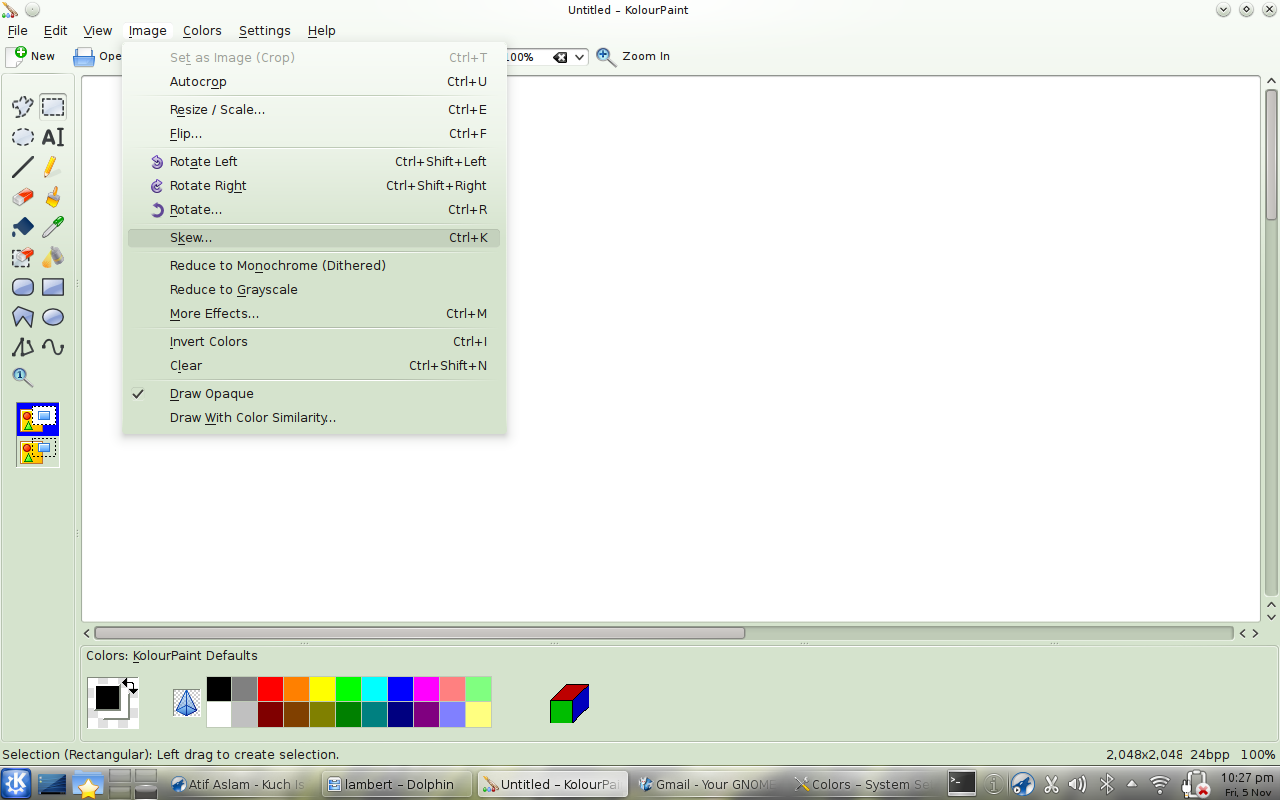Choose Autocrop from the Image menu
This screenshot has width=1280, height=800.
(x=314, y=82)
